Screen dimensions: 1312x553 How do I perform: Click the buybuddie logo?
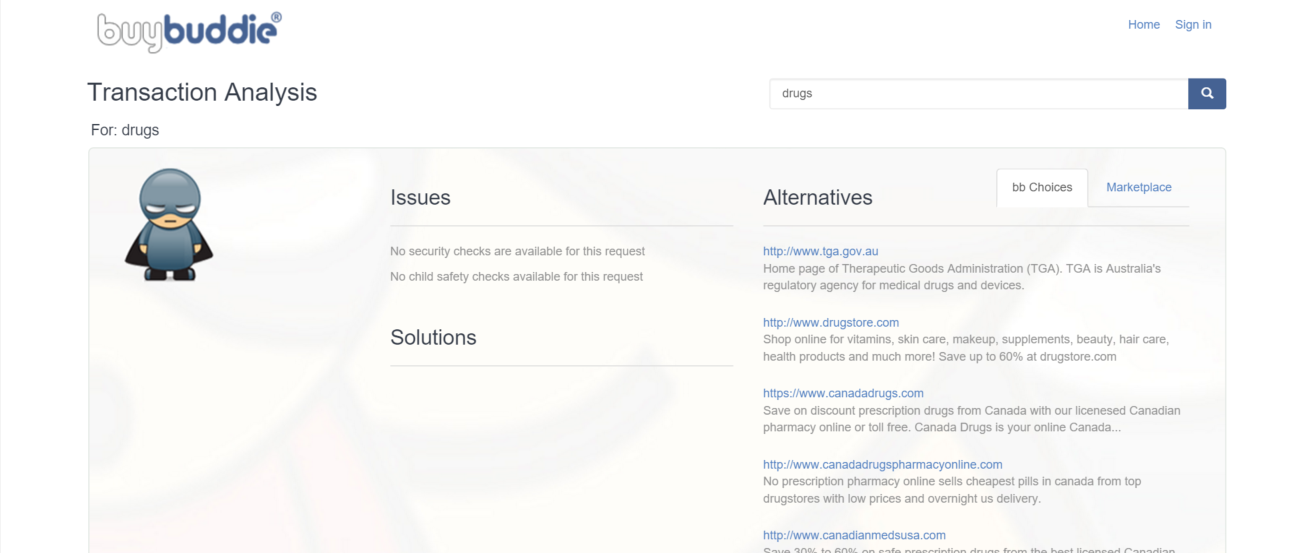(x=189, y=32)
